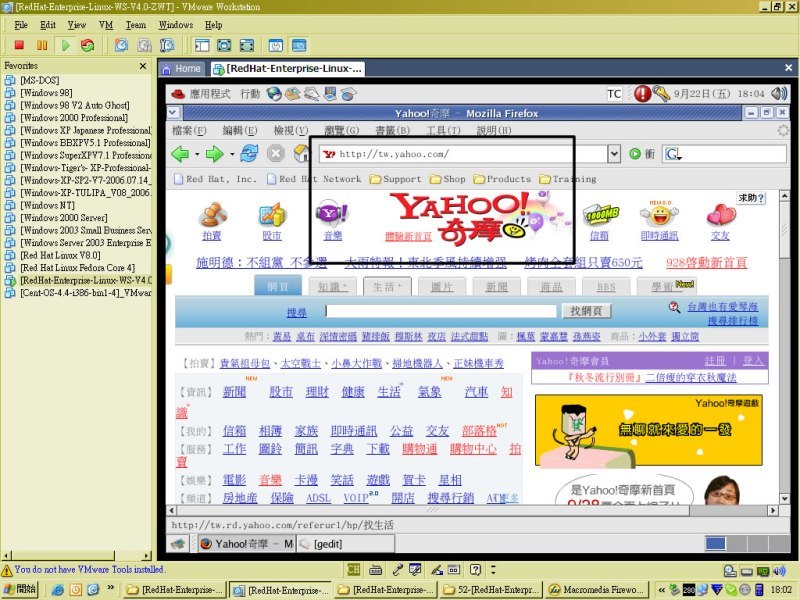Click the 求助 help link
Viewport: 800px width, 600px height.
[x=751, y=198]
